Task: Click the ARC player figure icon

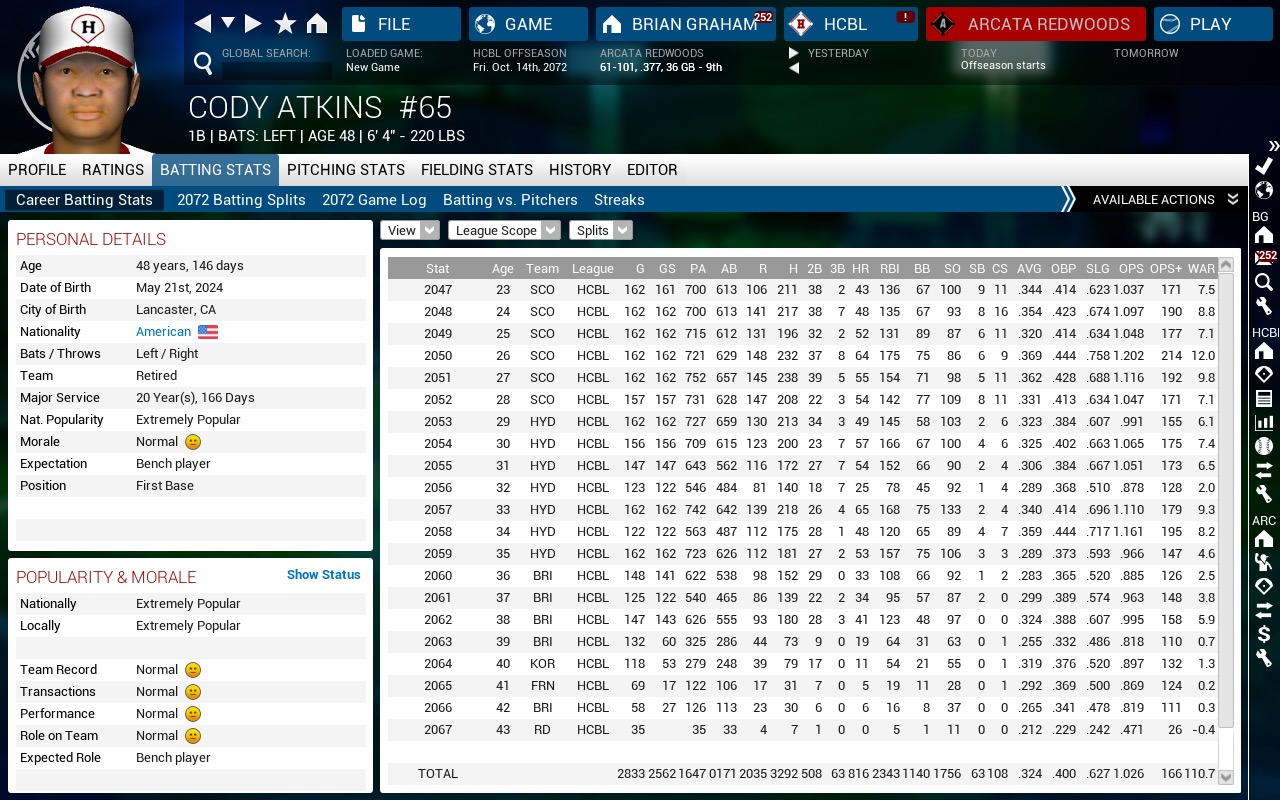Action: [x=1264, y=562]
